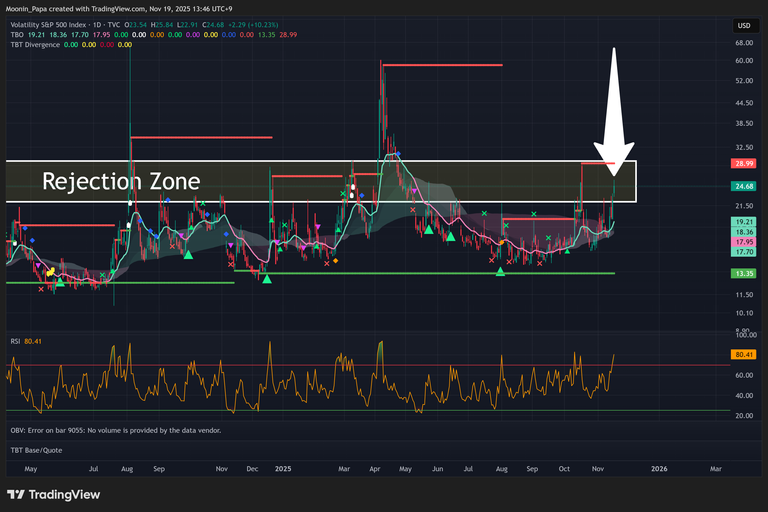Click the OBV error message text
The height and width of the screenshot is (512, 768).
point(115,430)
